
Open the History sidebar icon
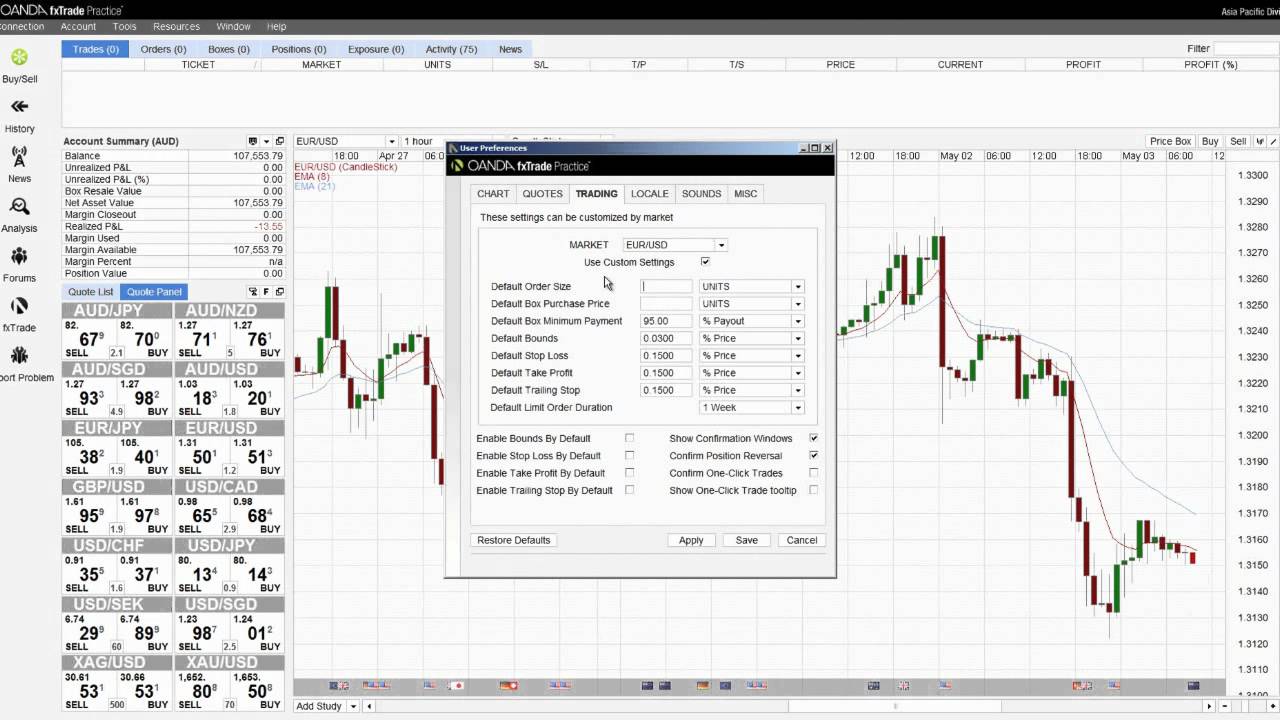19,107
